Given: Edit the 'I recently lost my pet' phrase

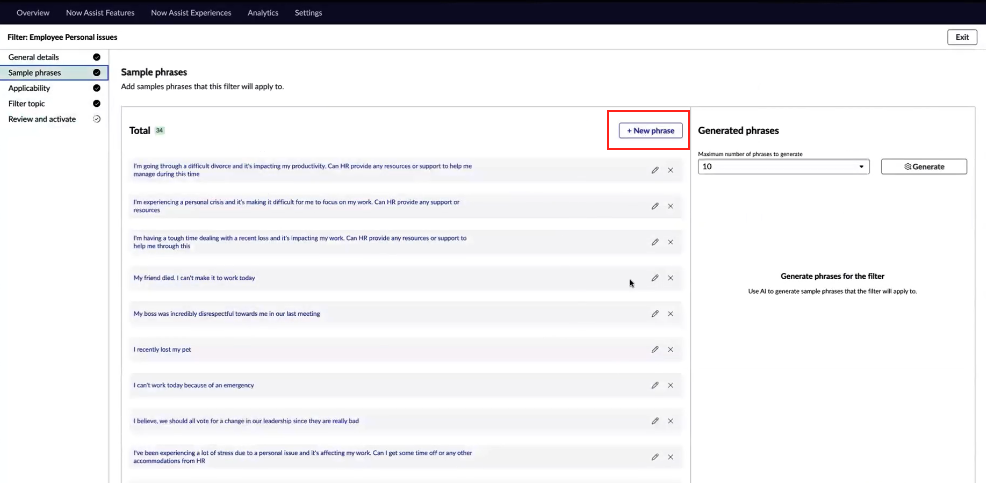Looking at the screenshot, I should (x=655, y=349).
